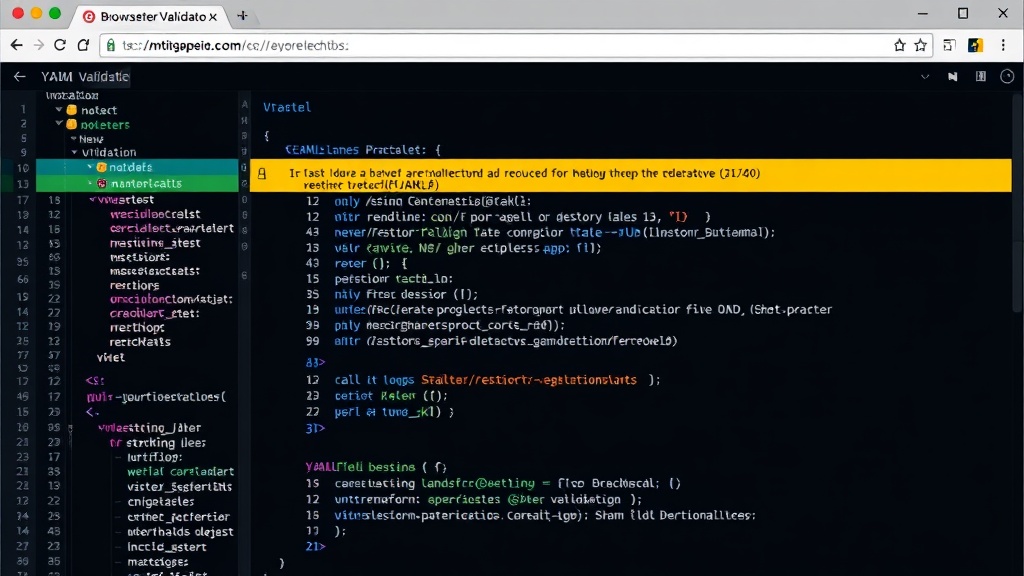Select the vuleetting_jater tree entry

(150, 428)
